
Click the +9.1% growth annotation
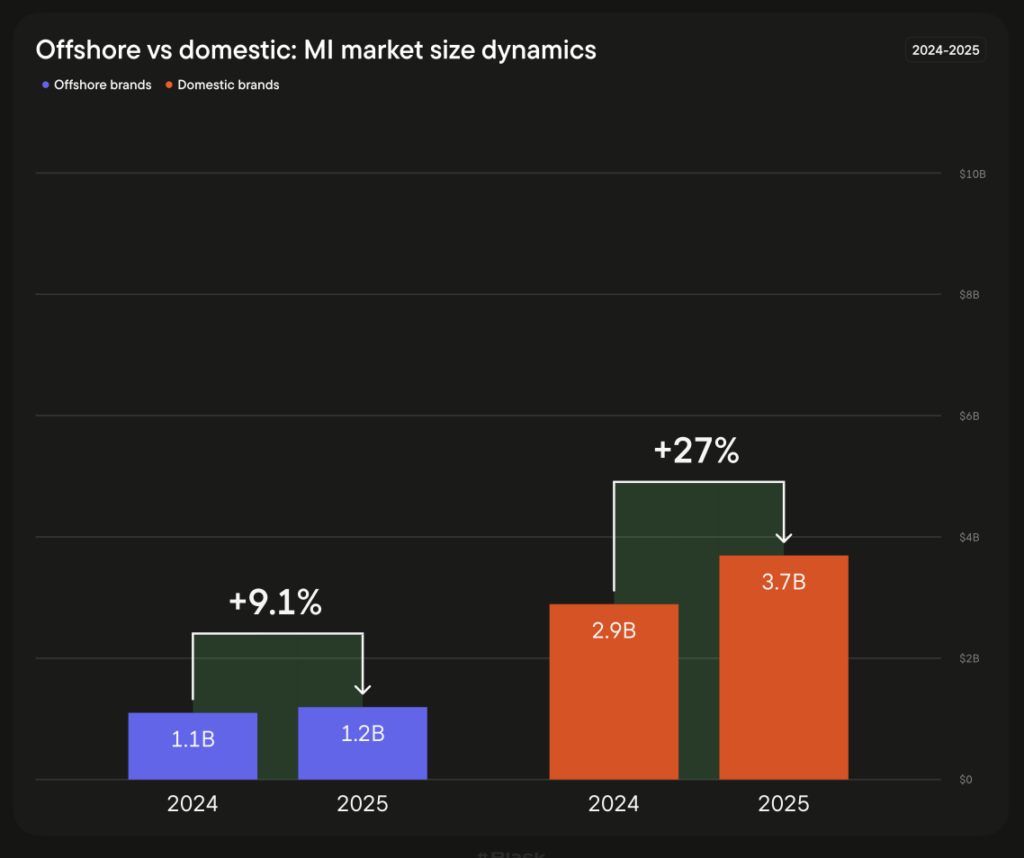point(275,602)
